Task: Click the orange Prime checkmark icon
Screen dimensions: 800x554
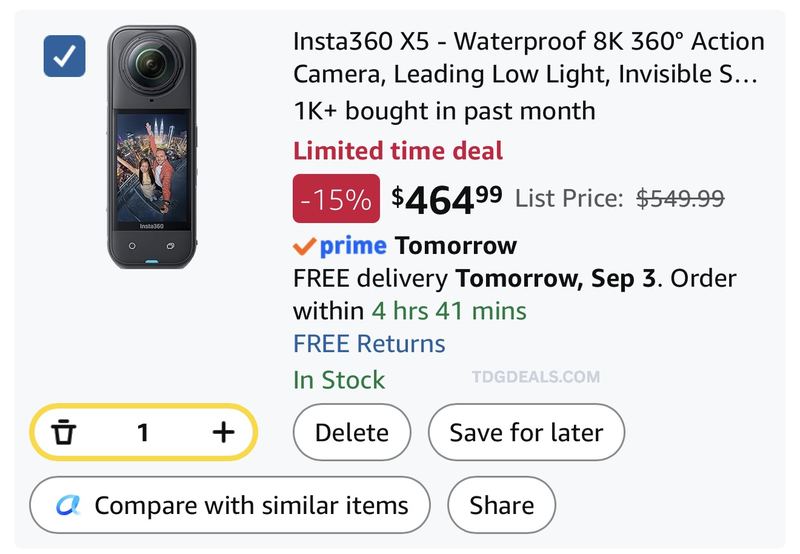Action: pyautogui.click(x=305, y=246)
